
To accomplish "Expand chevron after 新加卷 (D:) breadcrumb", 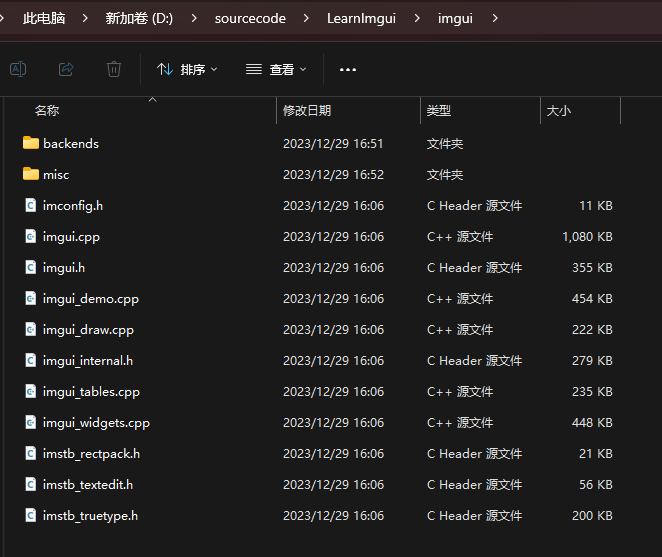I will 194,18.
